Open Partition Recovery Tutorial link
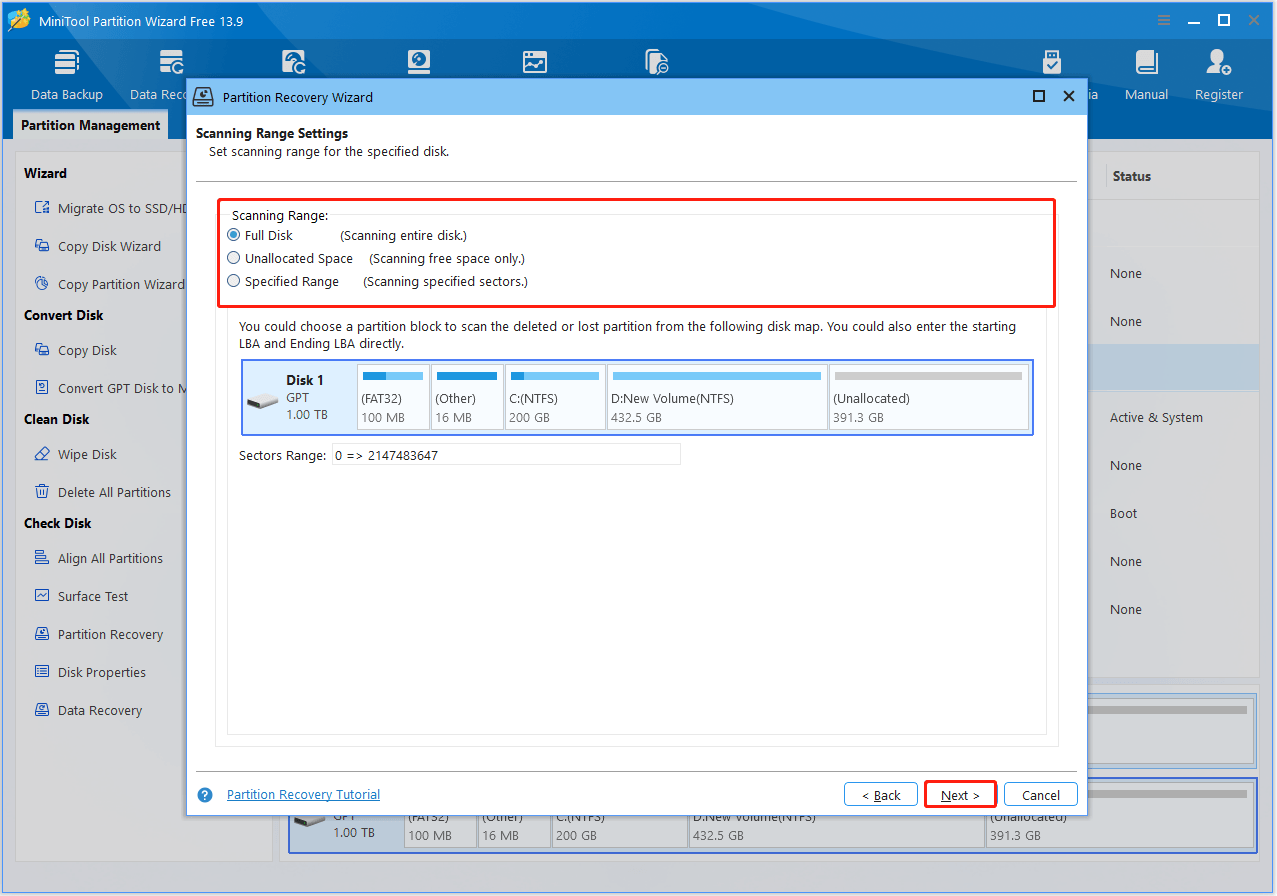The width and height of the screenshot is (1277, 896). [303, 795]
